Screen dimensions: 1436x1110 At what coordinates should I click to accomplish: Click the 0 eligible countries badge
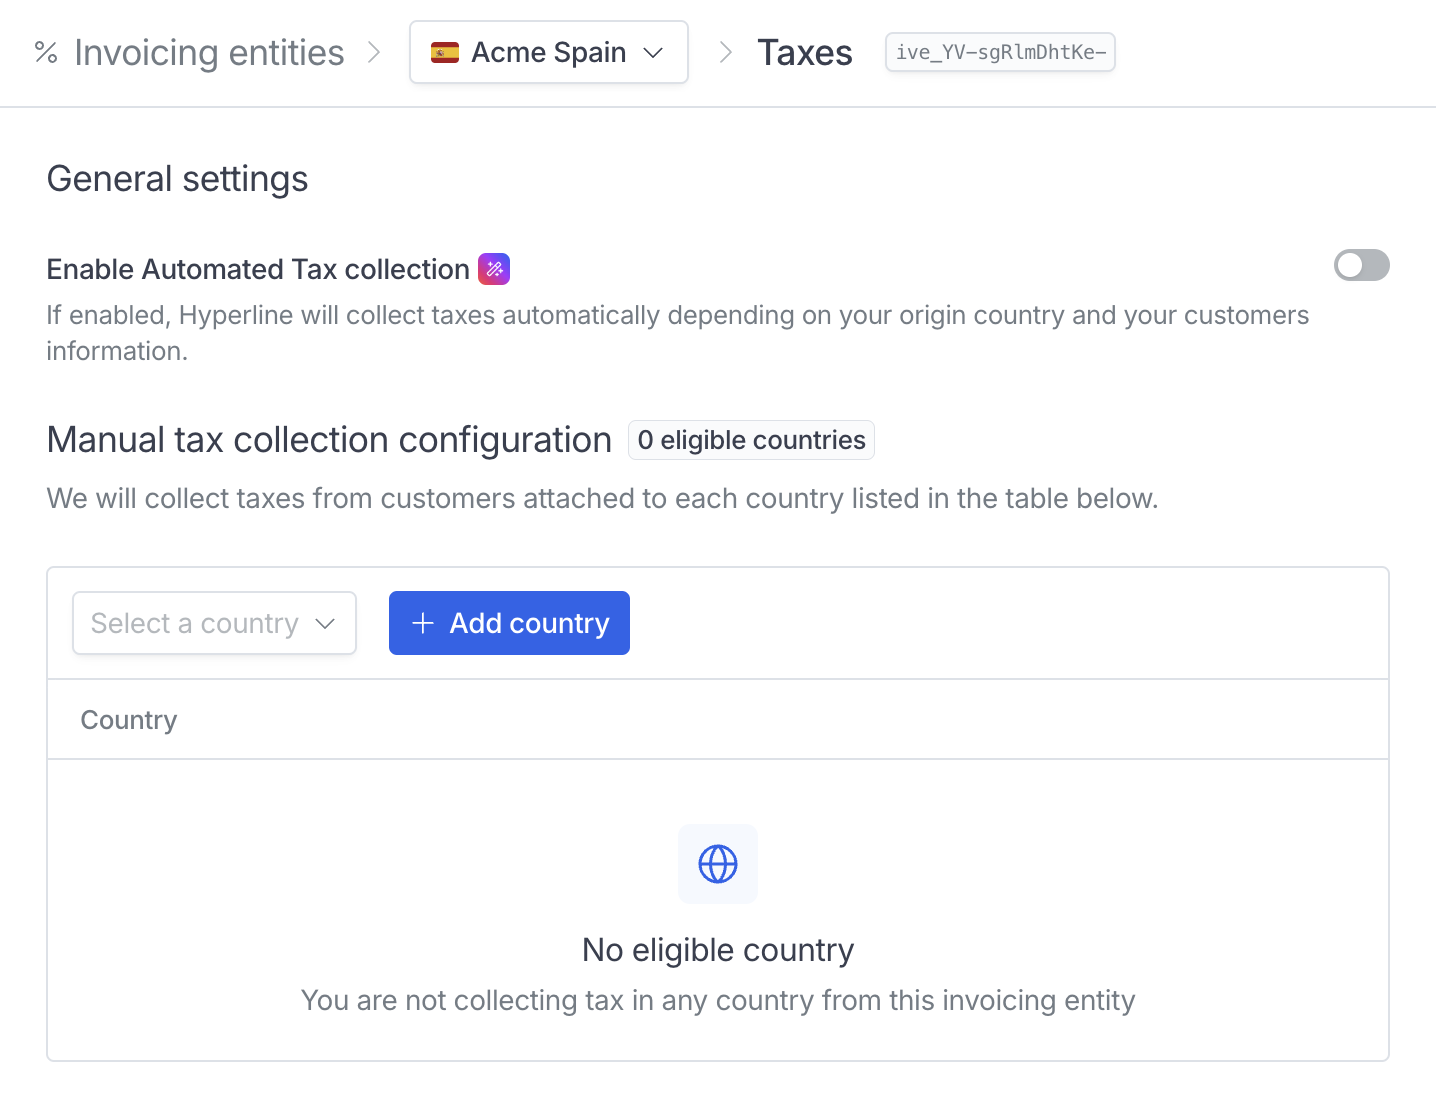[751, 440]
